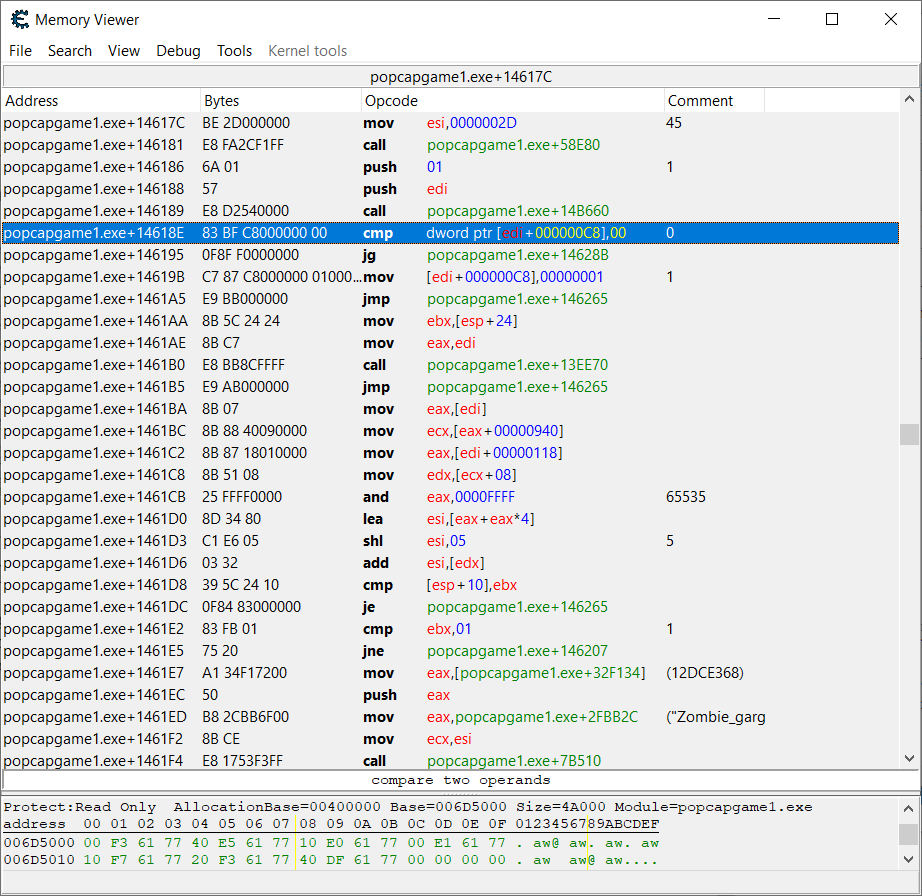This screenshot has height=896, width=922.
Task: Select row popcapgame1.exe+146188 push edi
Action: [450, 189]
